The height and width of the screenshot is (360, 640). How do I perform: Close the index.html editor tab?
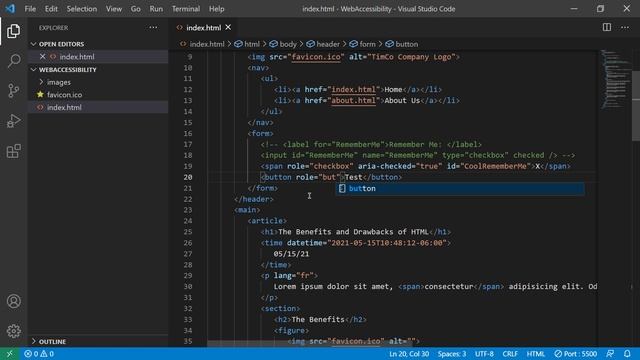[x=228, y=27]
